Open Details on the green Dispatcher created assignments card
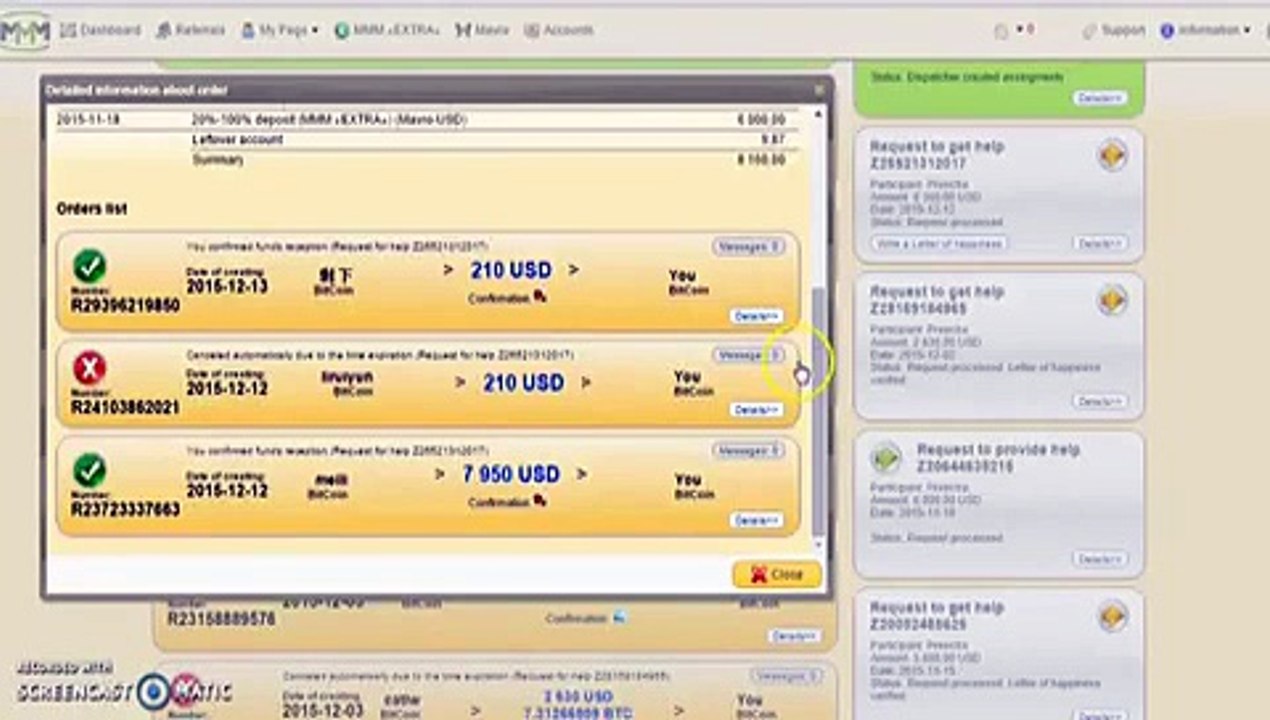Viewport: 1270px width, 720px height. pos(1100,98)
